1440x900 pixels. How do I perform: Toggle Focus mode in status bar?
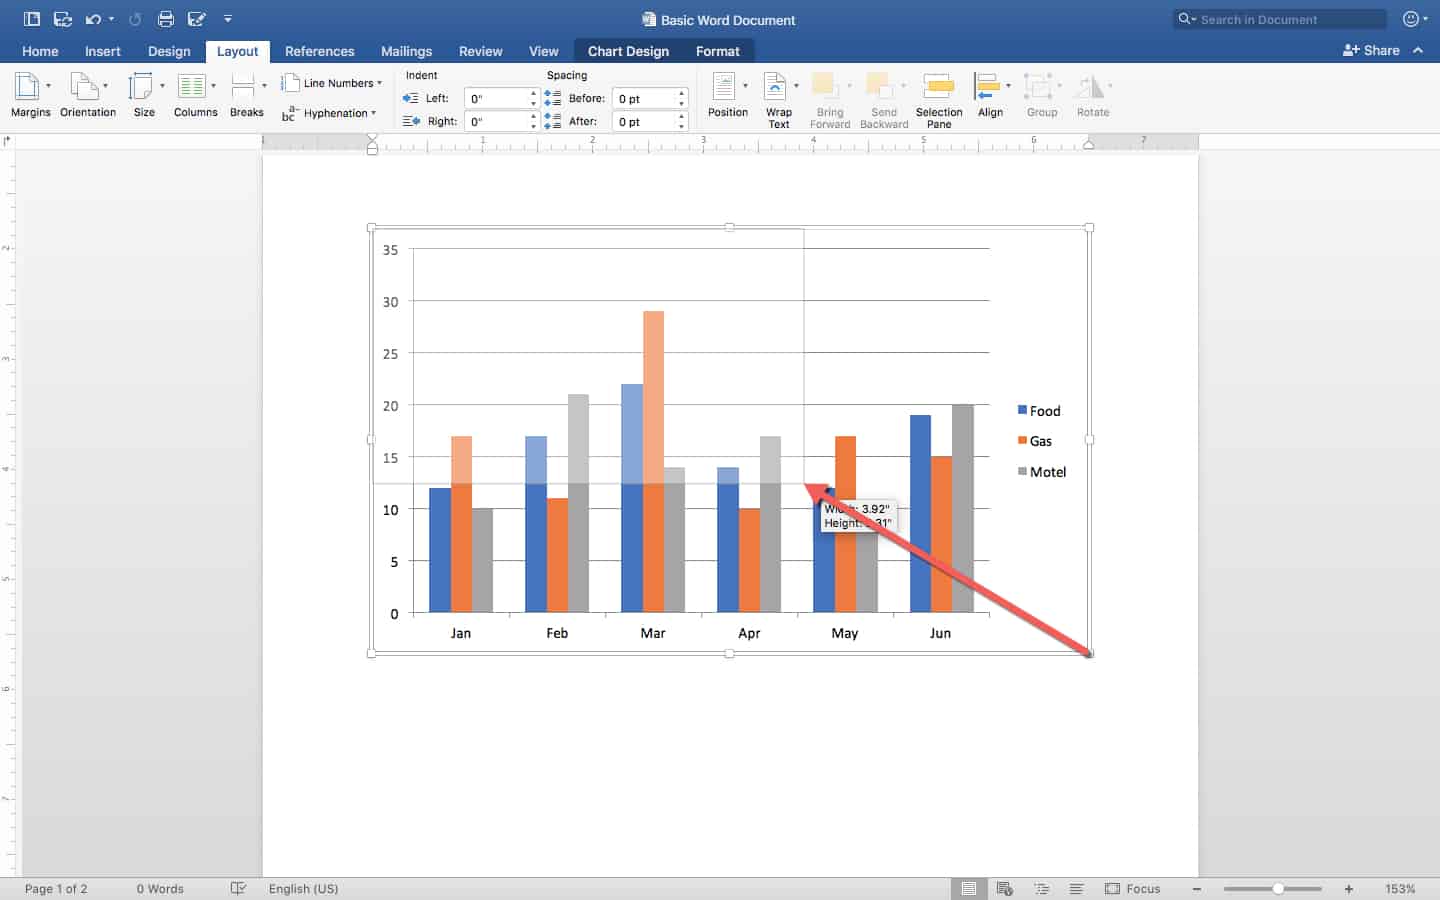click(1133, 888)
